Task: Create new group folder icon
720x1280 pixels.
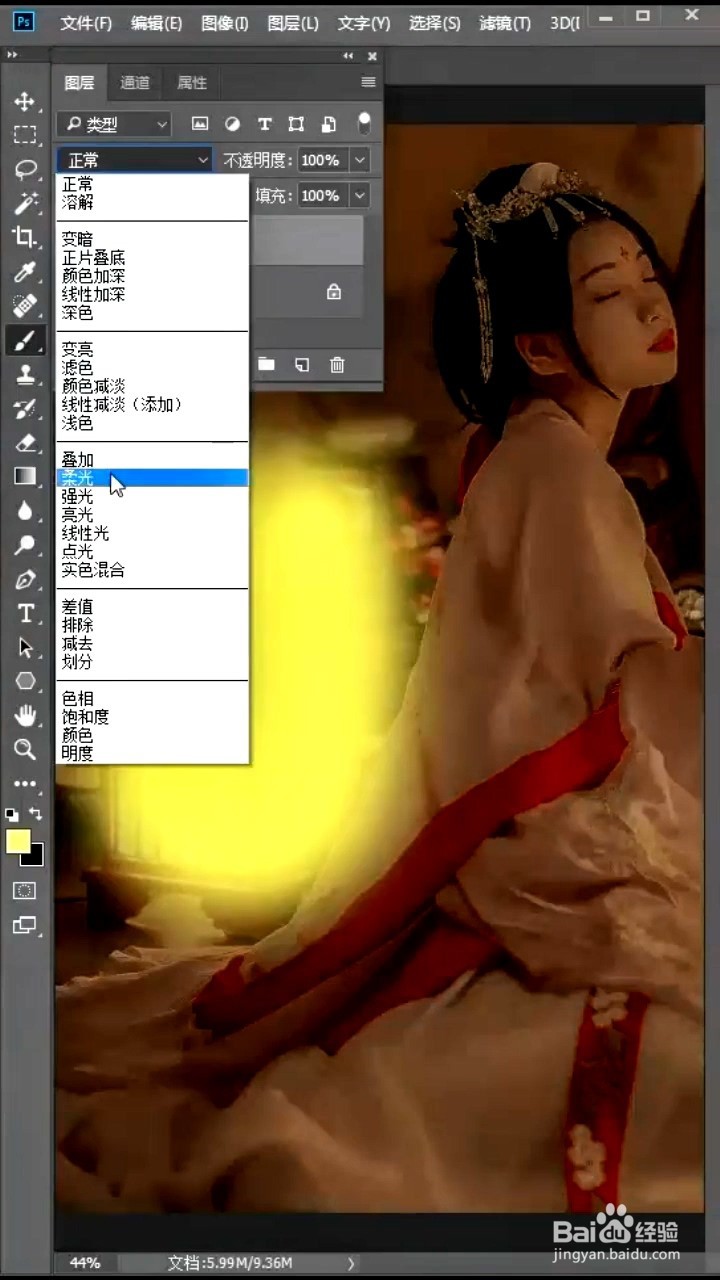Action: pos(266,365)
